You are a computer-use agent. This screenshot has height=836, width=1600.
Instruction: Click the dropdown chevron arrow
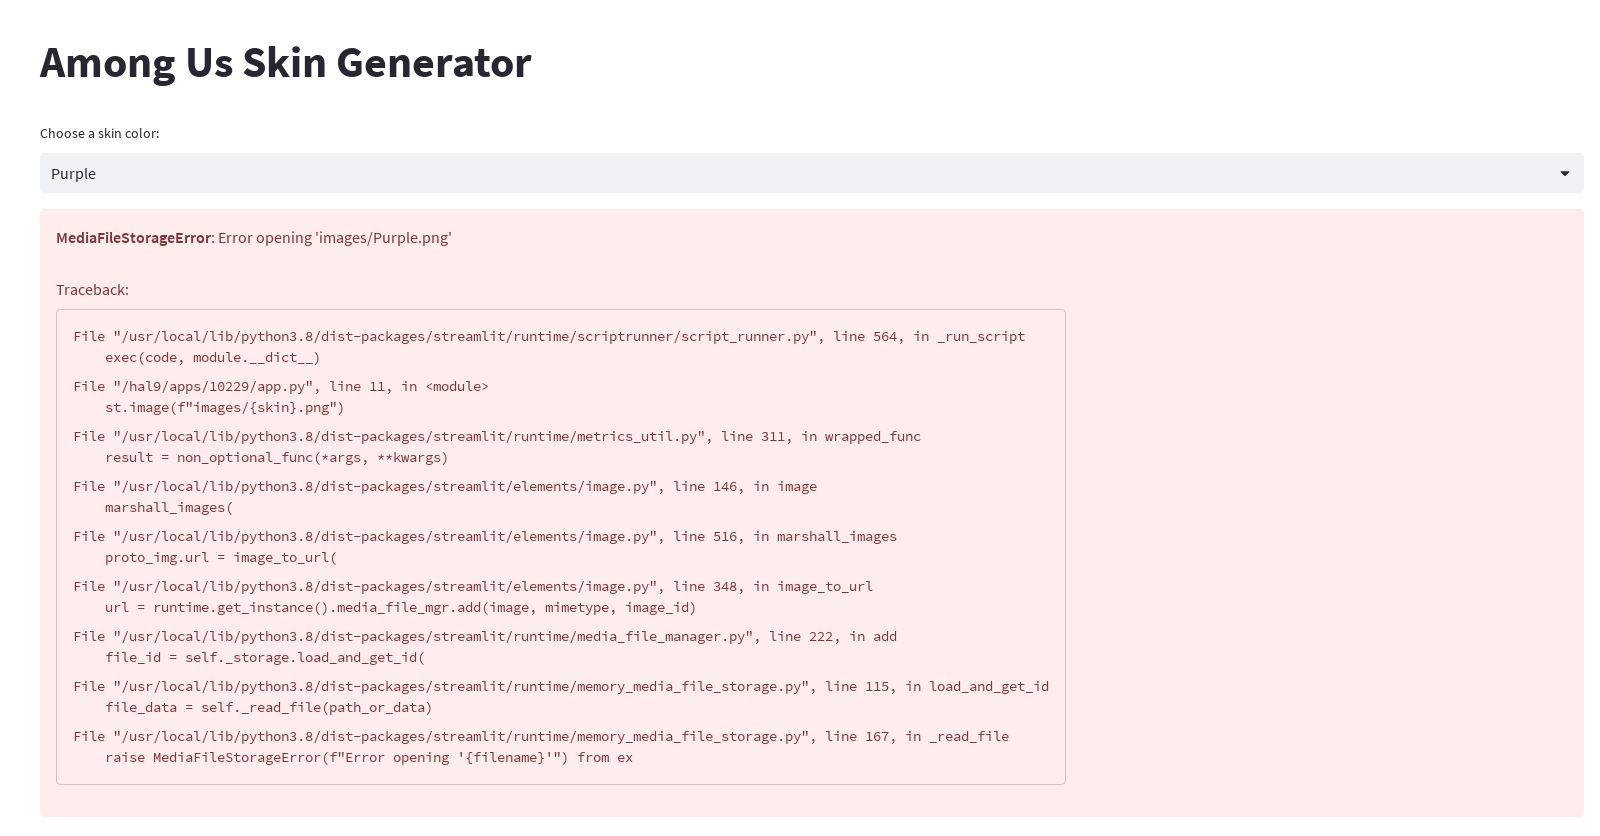(x=1565, y=173)
